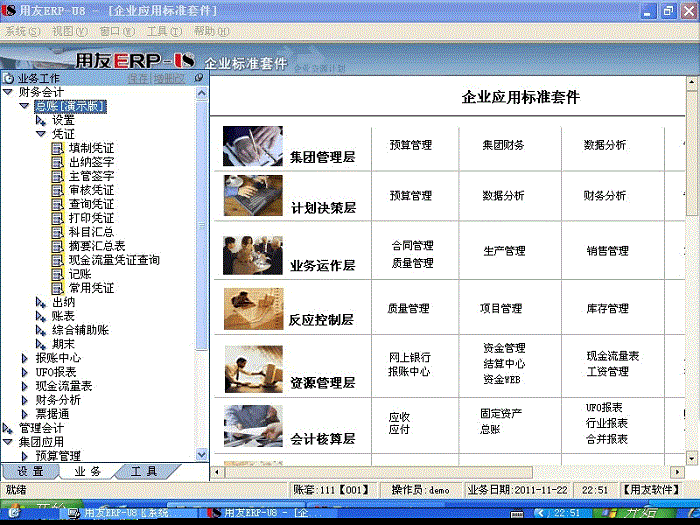This screenshot has width=700, height=525.
Task: Open the 工资管理 module link
Action: (x=608, y=371)
